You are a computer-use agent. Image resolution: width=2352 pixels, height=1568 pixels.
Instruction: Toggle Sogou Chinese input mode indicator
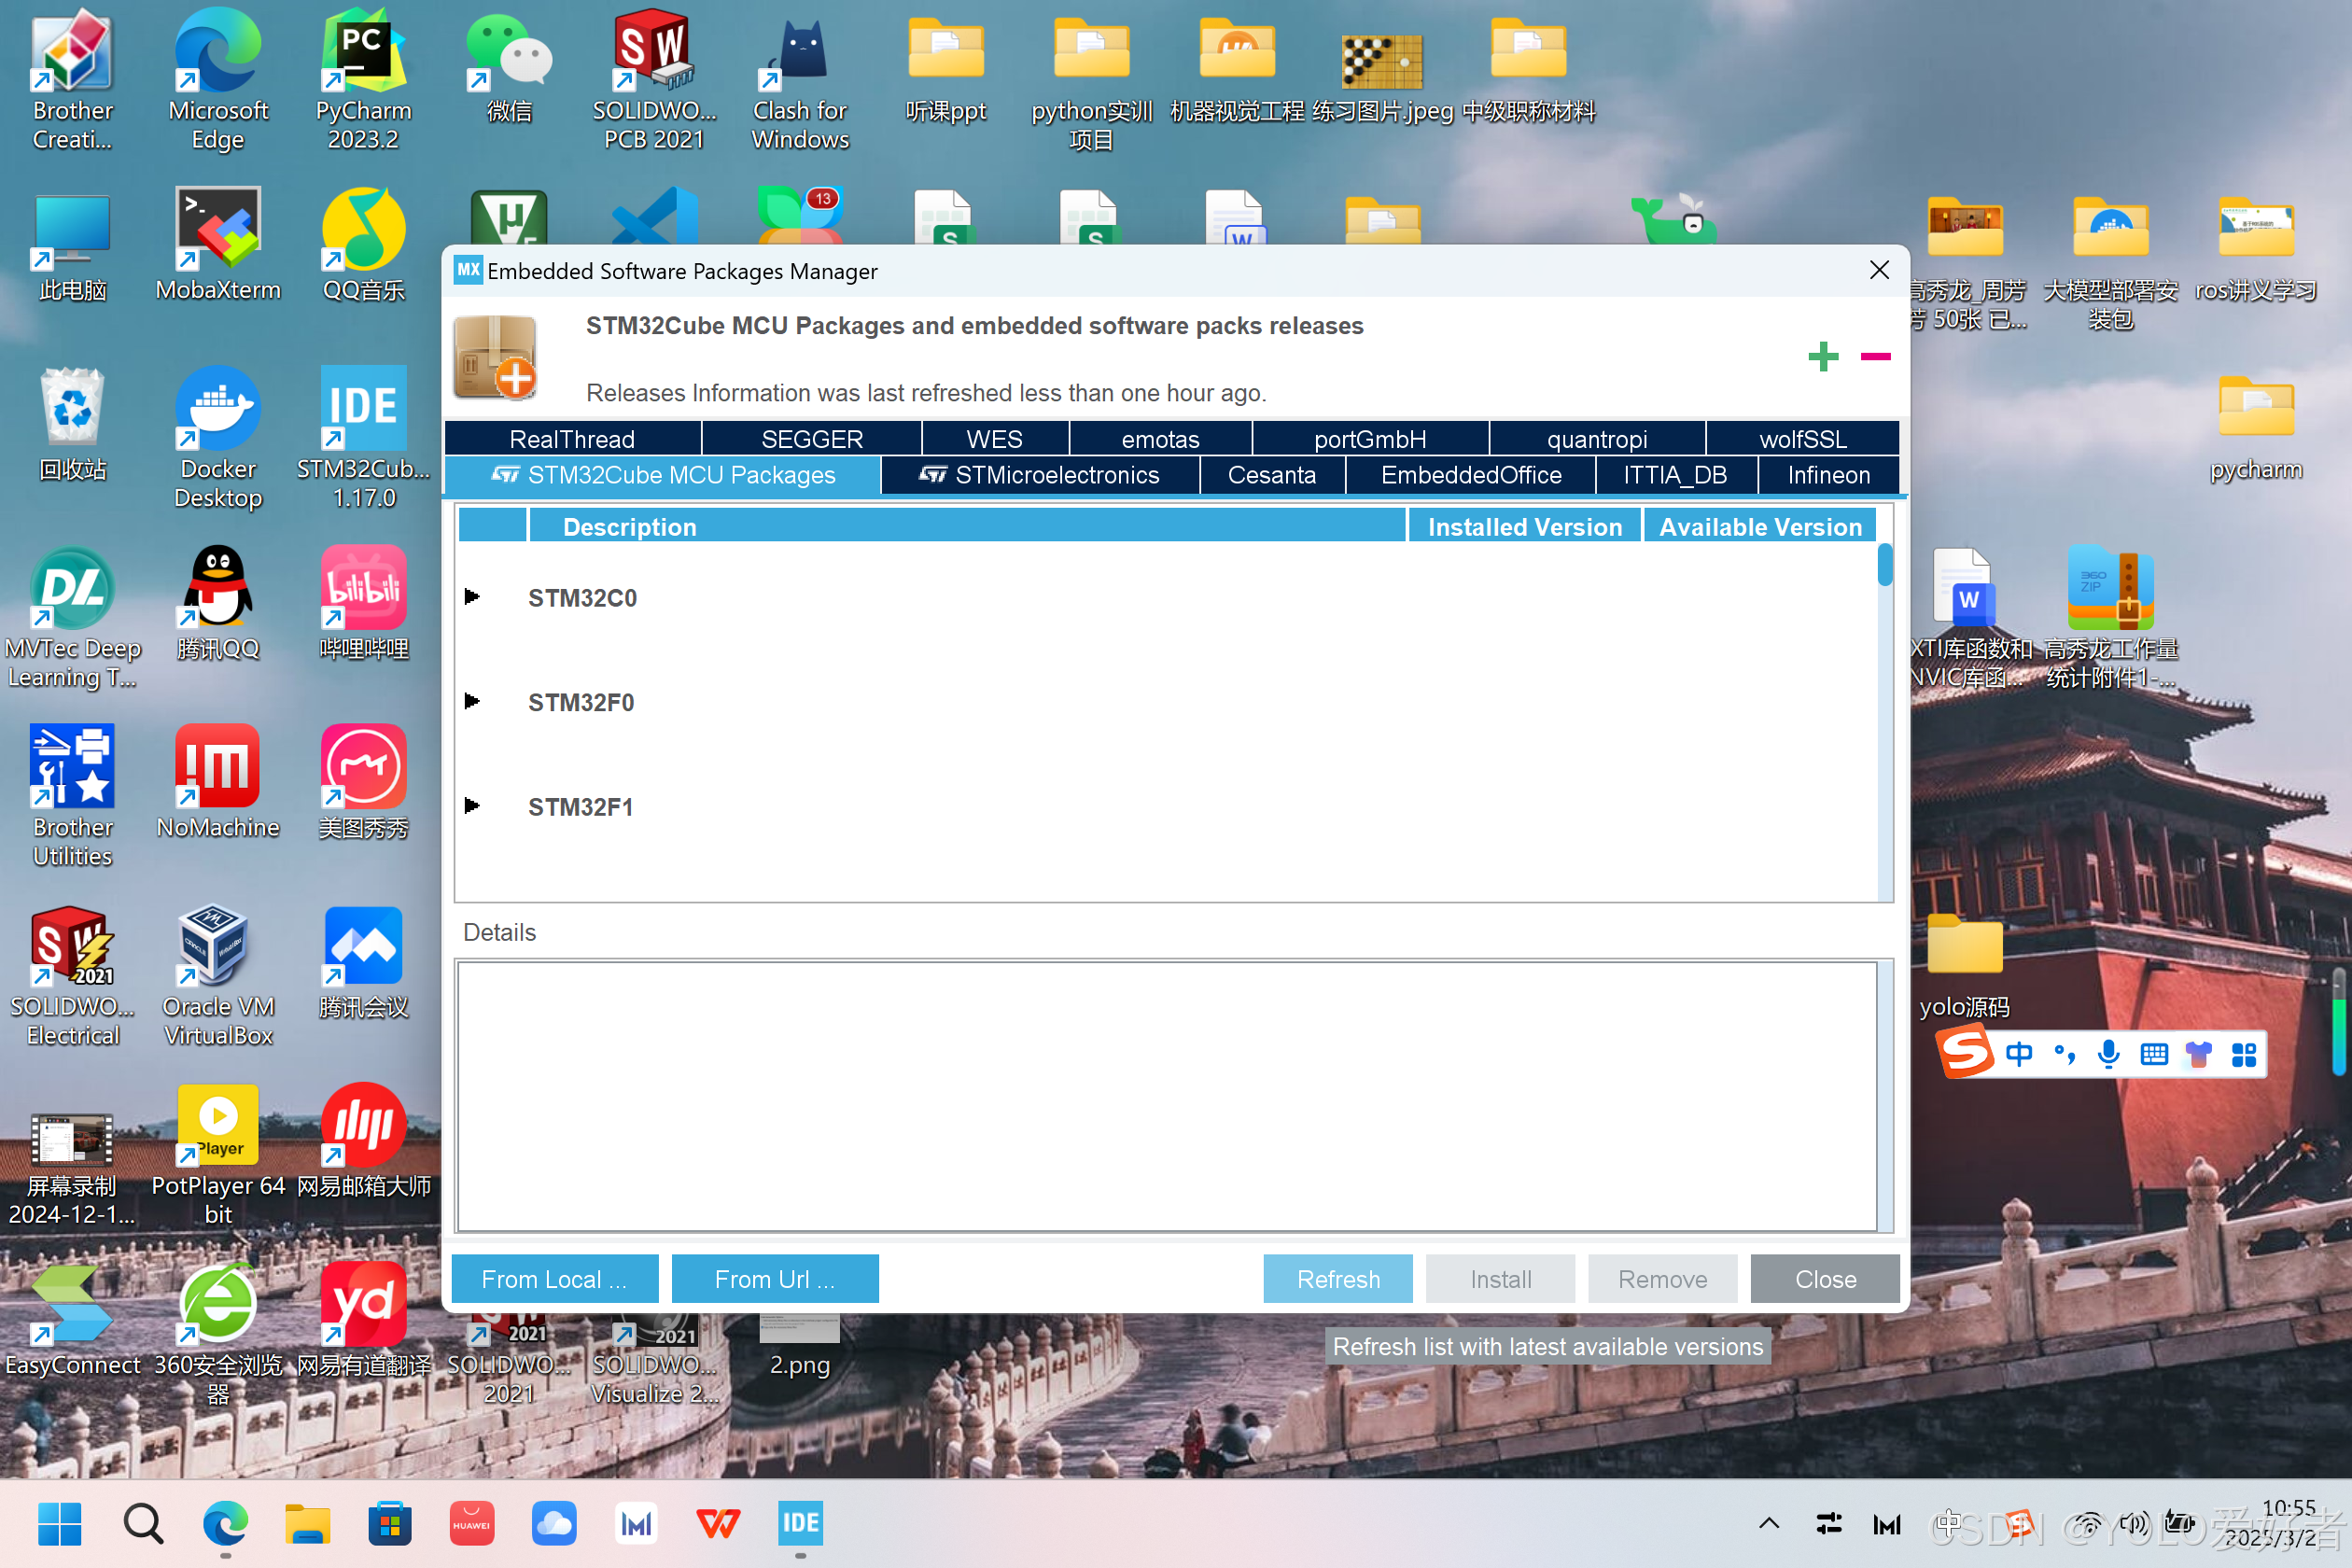coord(2019,1054)
